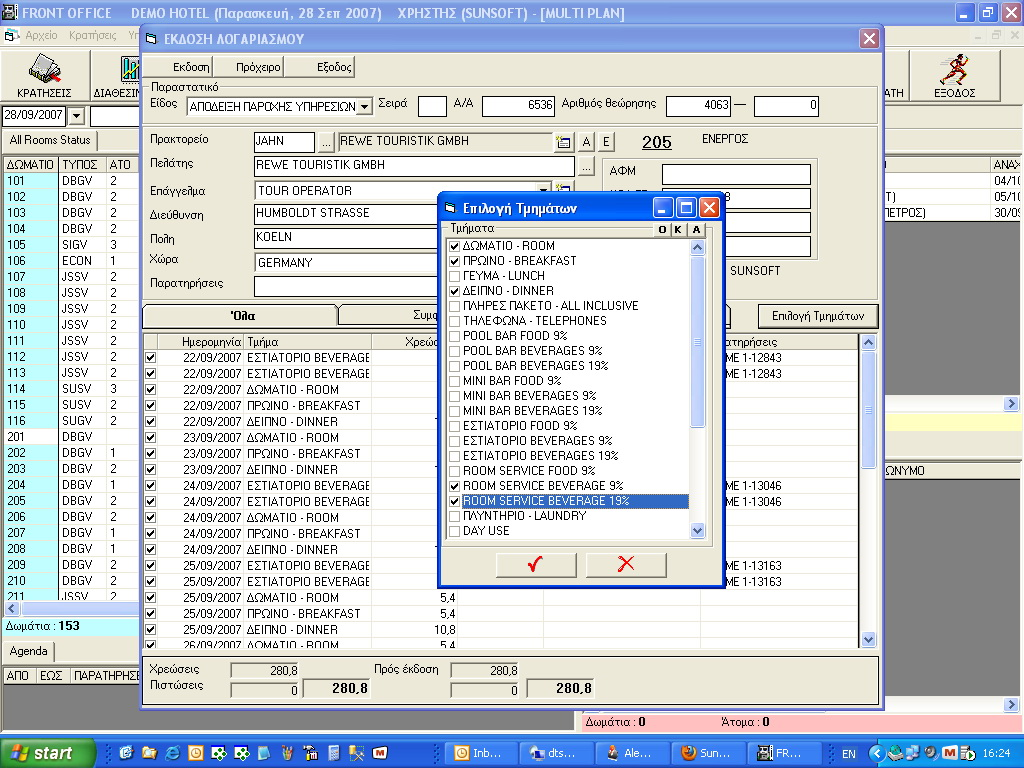Click the ΕΞΟΔΟΣ running man exit icon
1024x768 pixels.
point(954,76)
